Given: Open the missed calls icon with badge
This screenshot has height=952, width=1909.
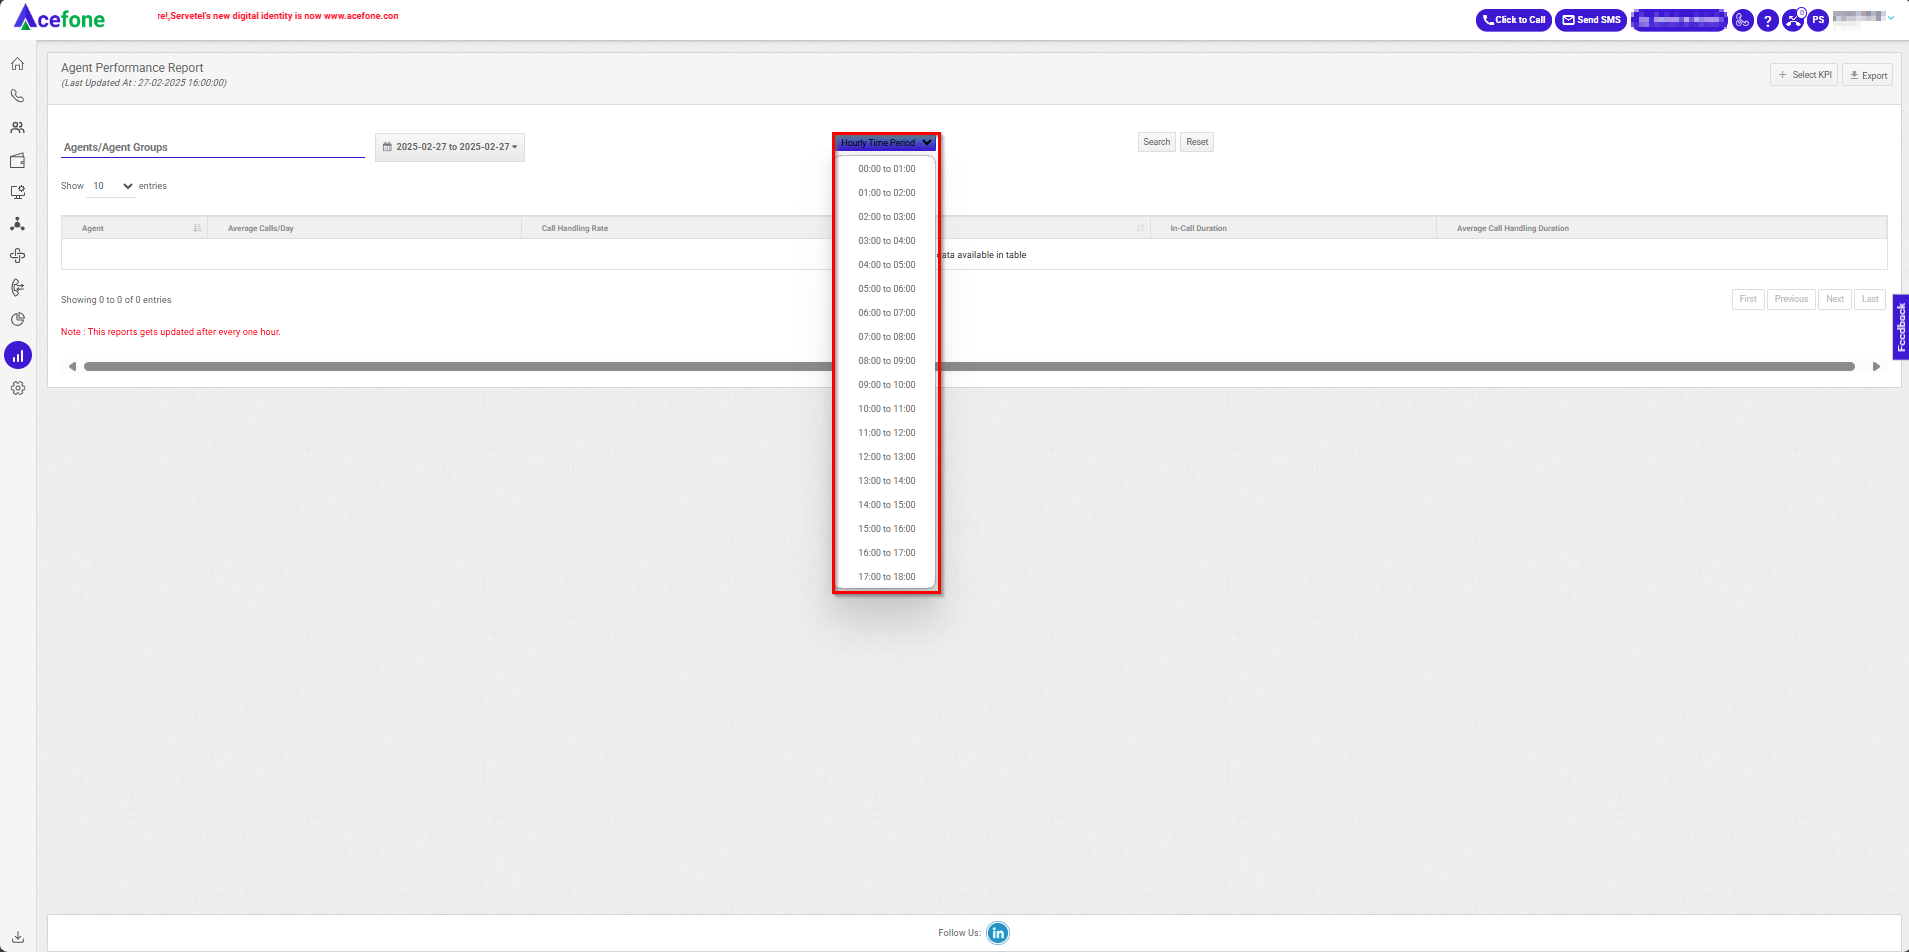Looking at the screenshot, I should tap(1793, 20).
